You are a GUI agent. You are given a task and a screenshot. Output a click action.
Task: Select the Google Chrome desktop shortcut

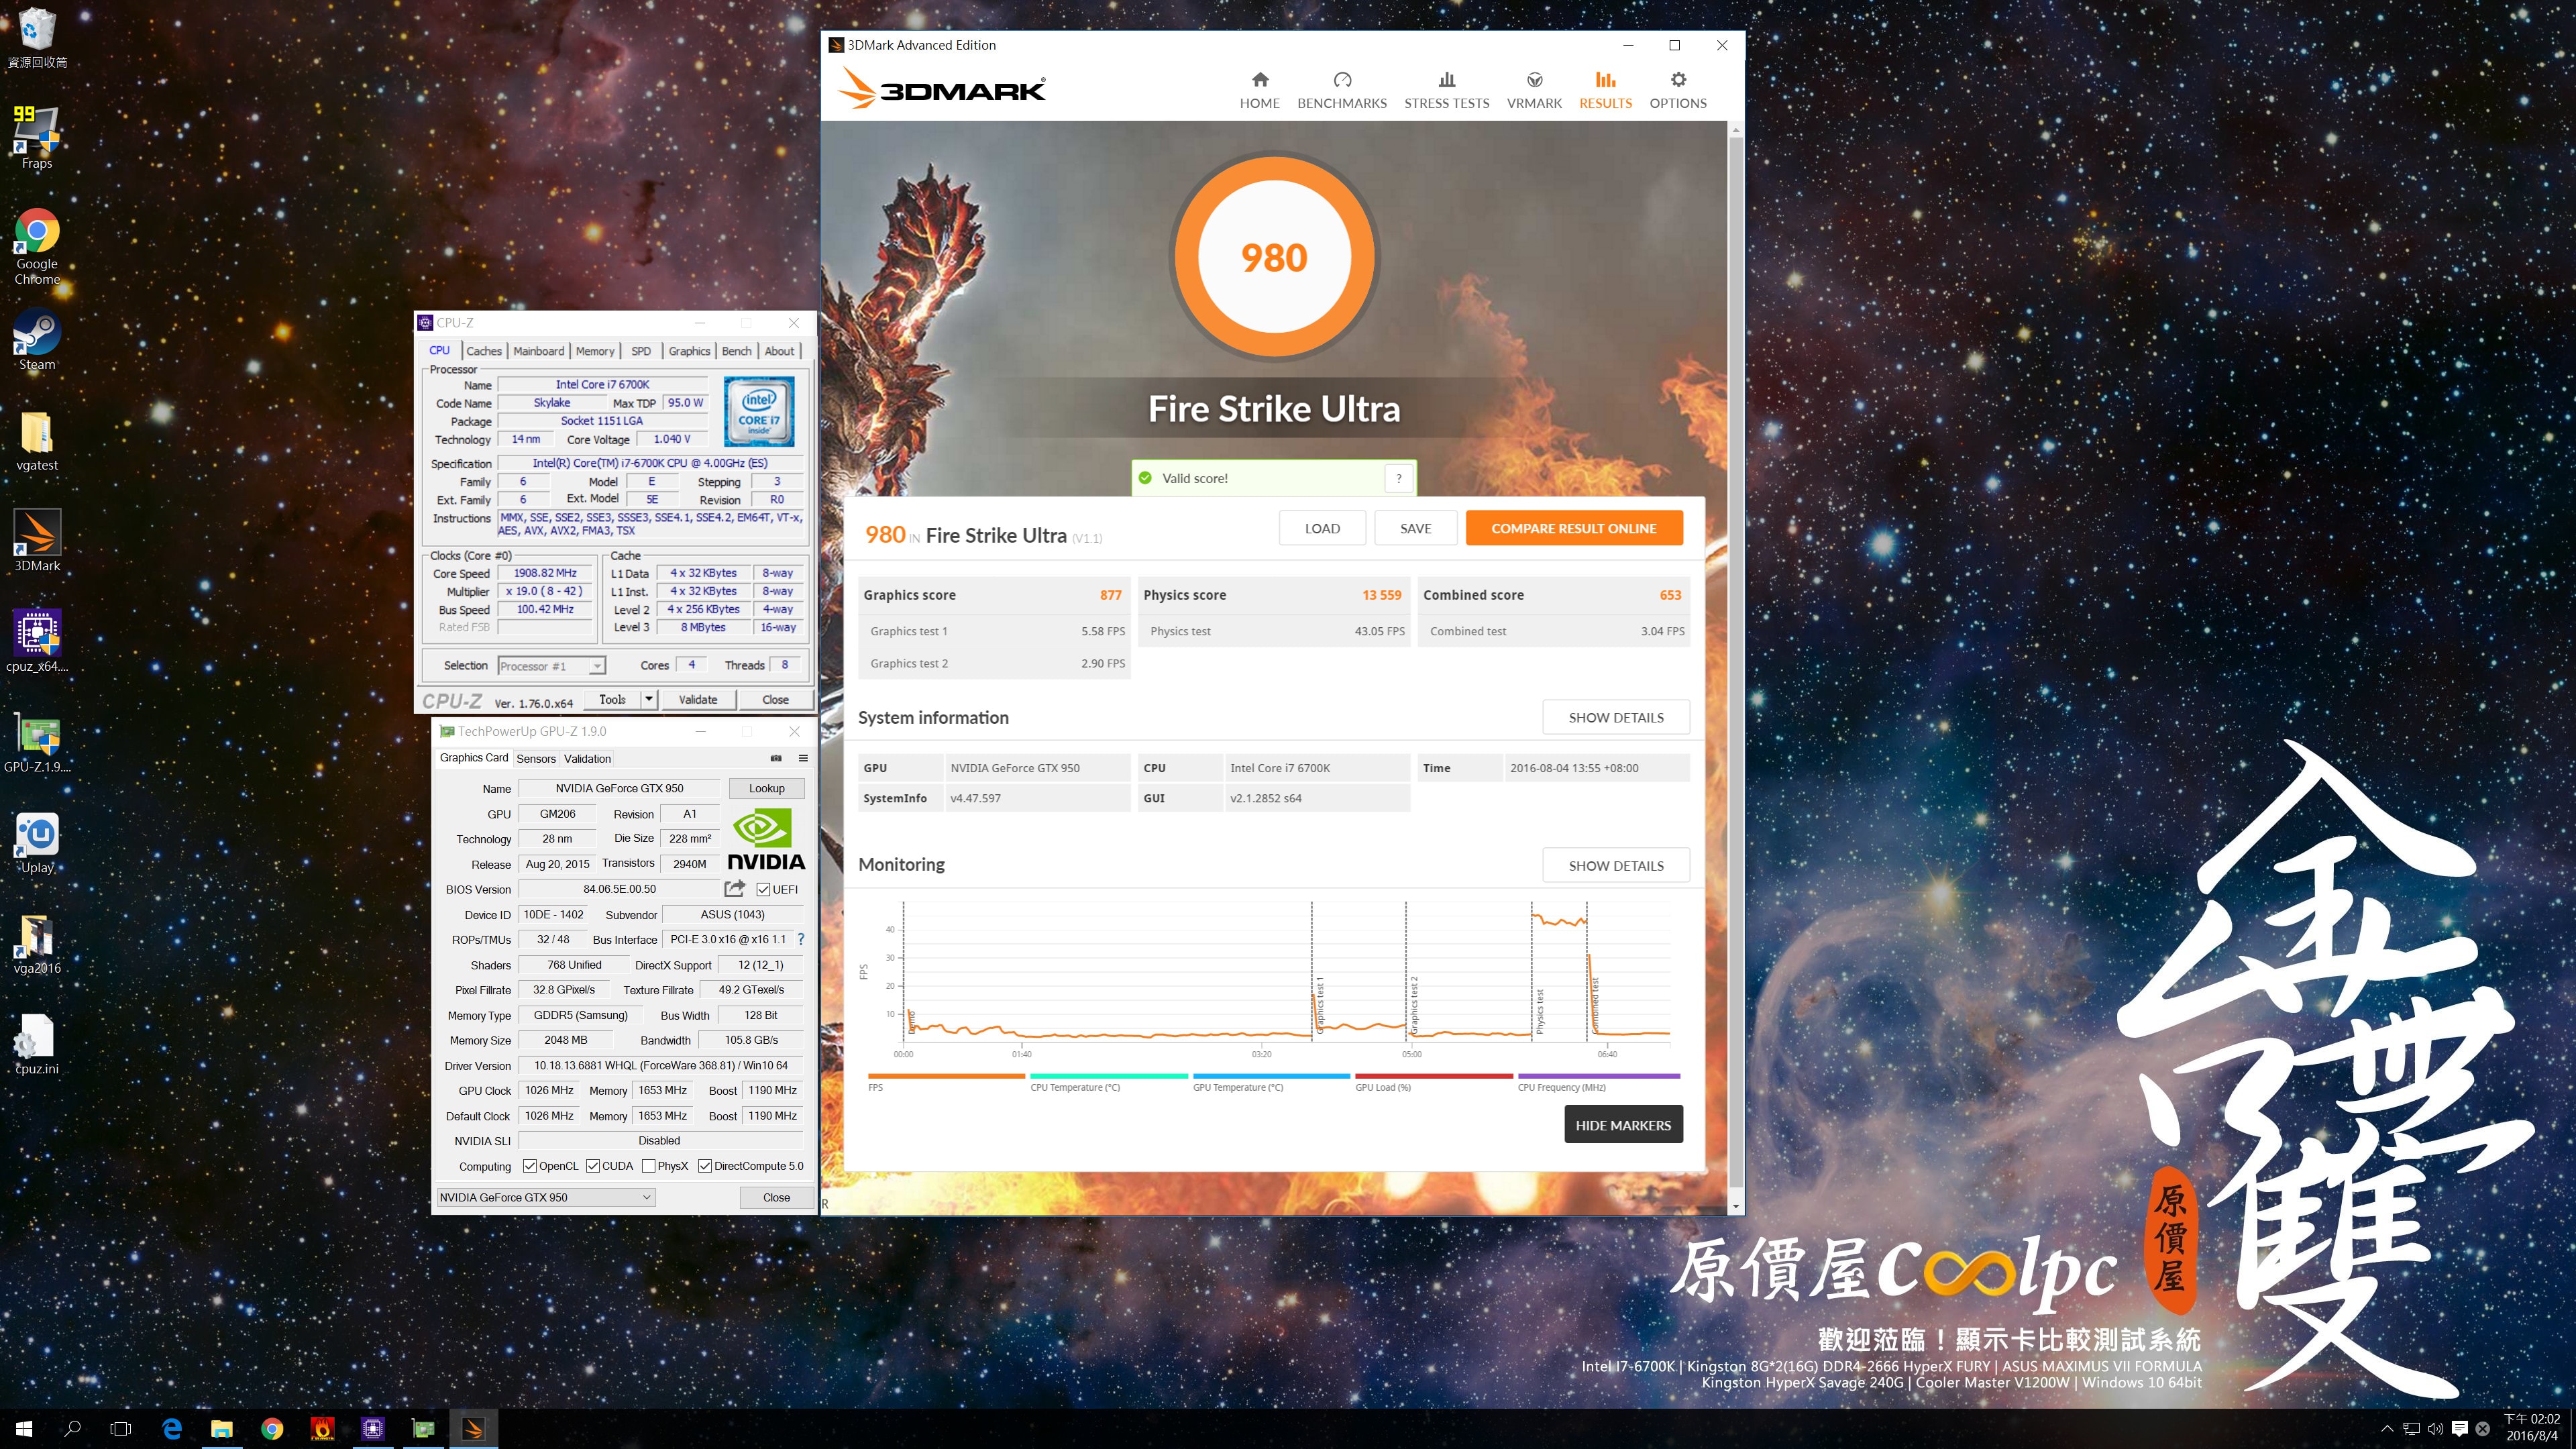(37, 247)
